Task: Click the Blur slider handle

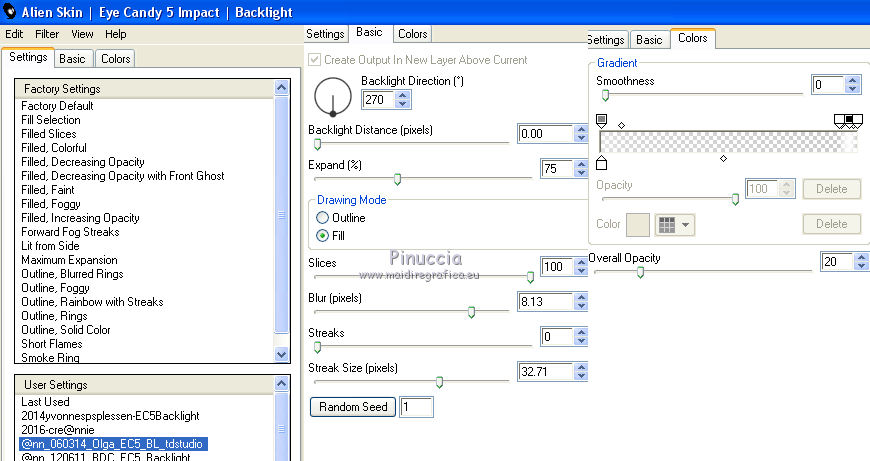Action: pyautogui.click(x=471, y=312)
